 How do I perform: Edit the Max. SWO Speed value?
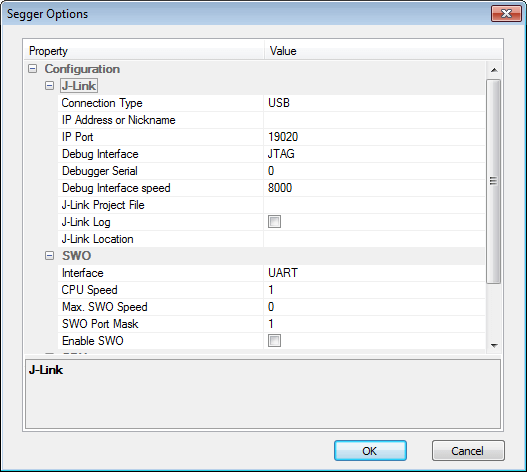pyautogui.click(x=374, y=307)
